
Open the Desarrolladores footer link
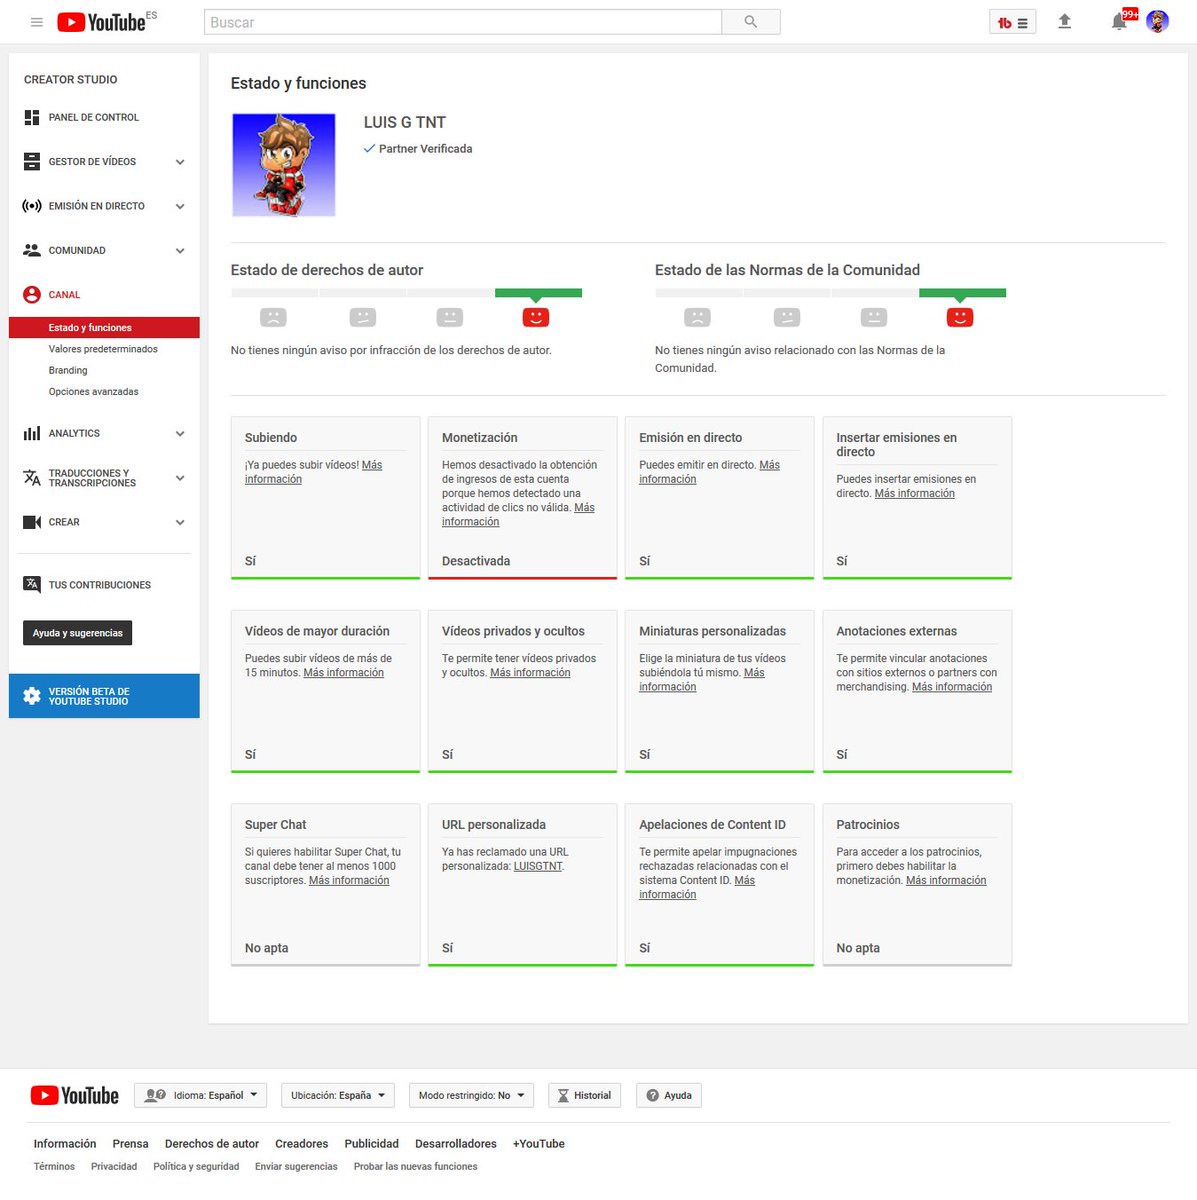(x=456, y=1144)
